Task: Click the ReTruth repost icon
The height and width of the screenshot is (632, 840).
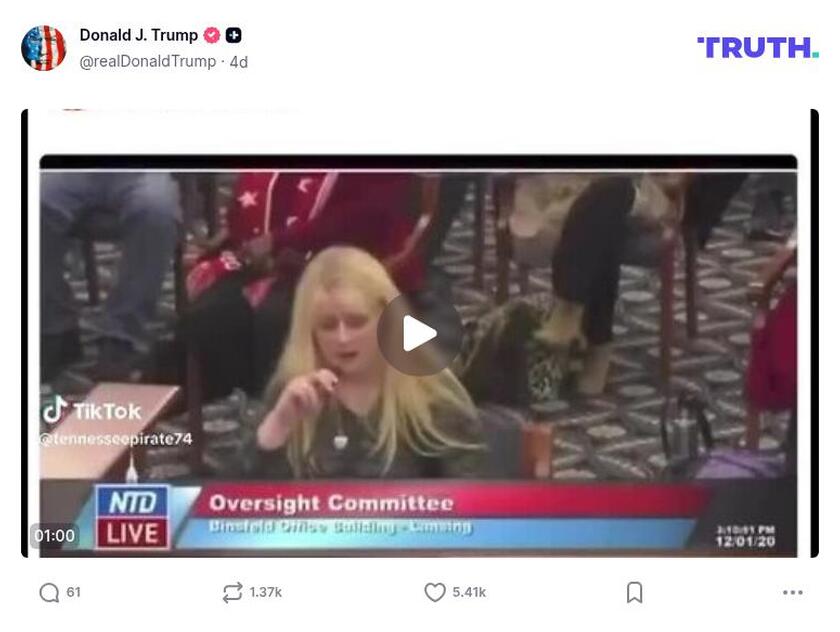Action: click(232, 592)
